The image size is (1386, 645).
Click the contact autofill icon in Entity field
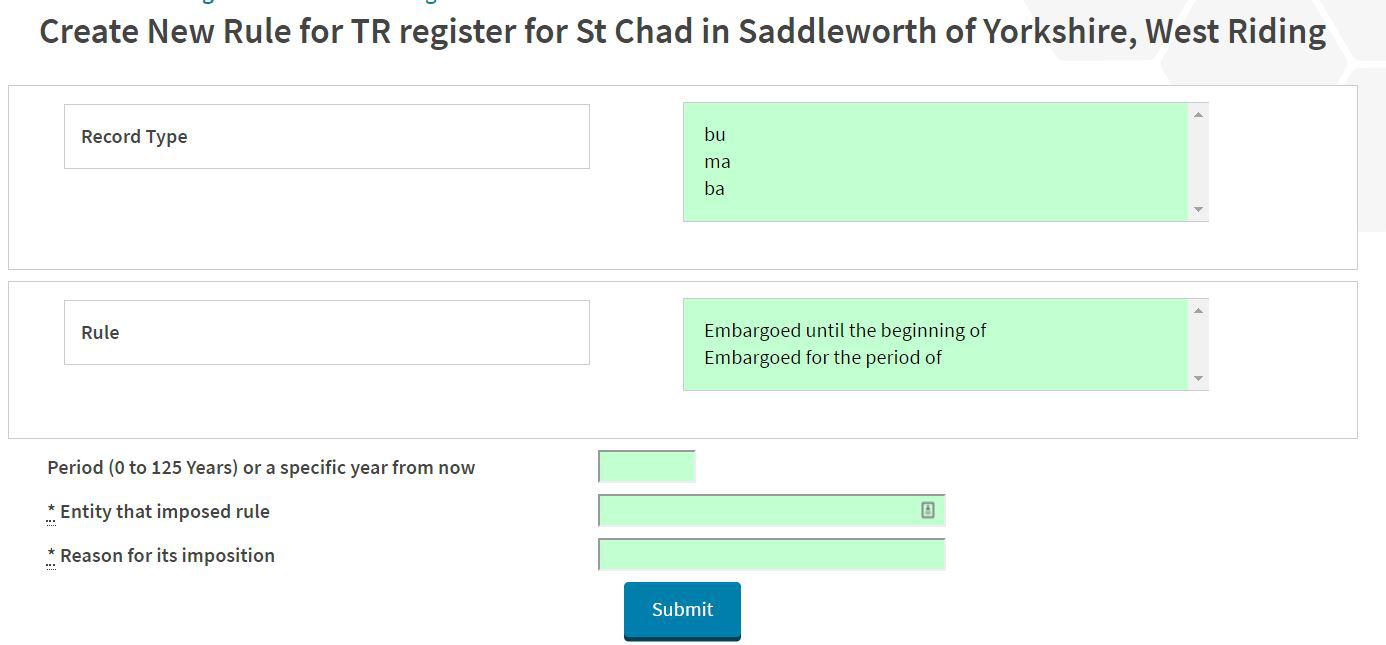click(927, 511)
